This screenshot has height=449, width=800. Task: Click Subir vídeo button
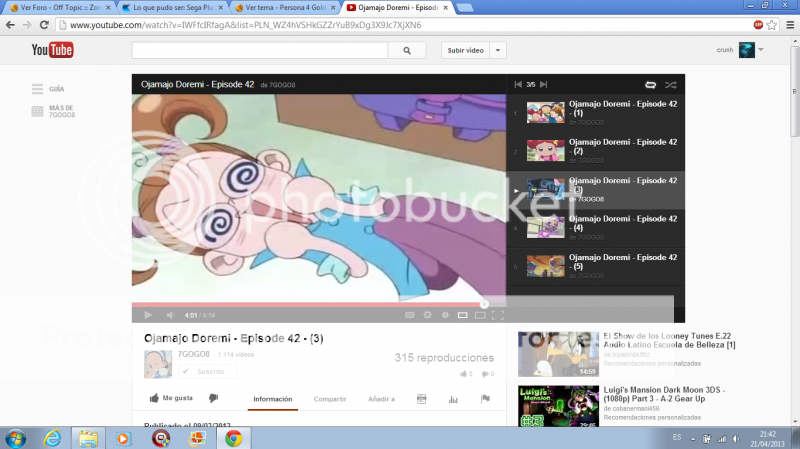click(x=465, y=51)
